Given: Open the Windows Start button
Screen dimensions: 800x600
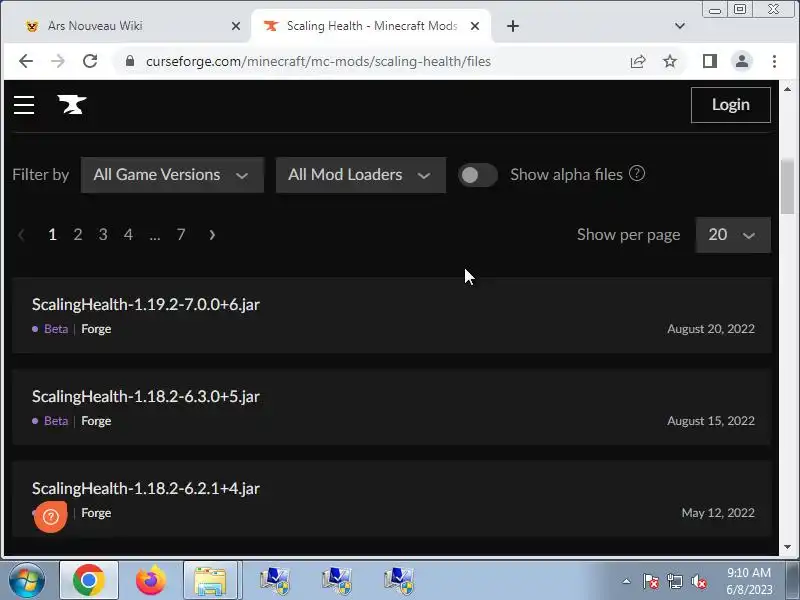Looking at the screenshot, I should click(27, 581).
